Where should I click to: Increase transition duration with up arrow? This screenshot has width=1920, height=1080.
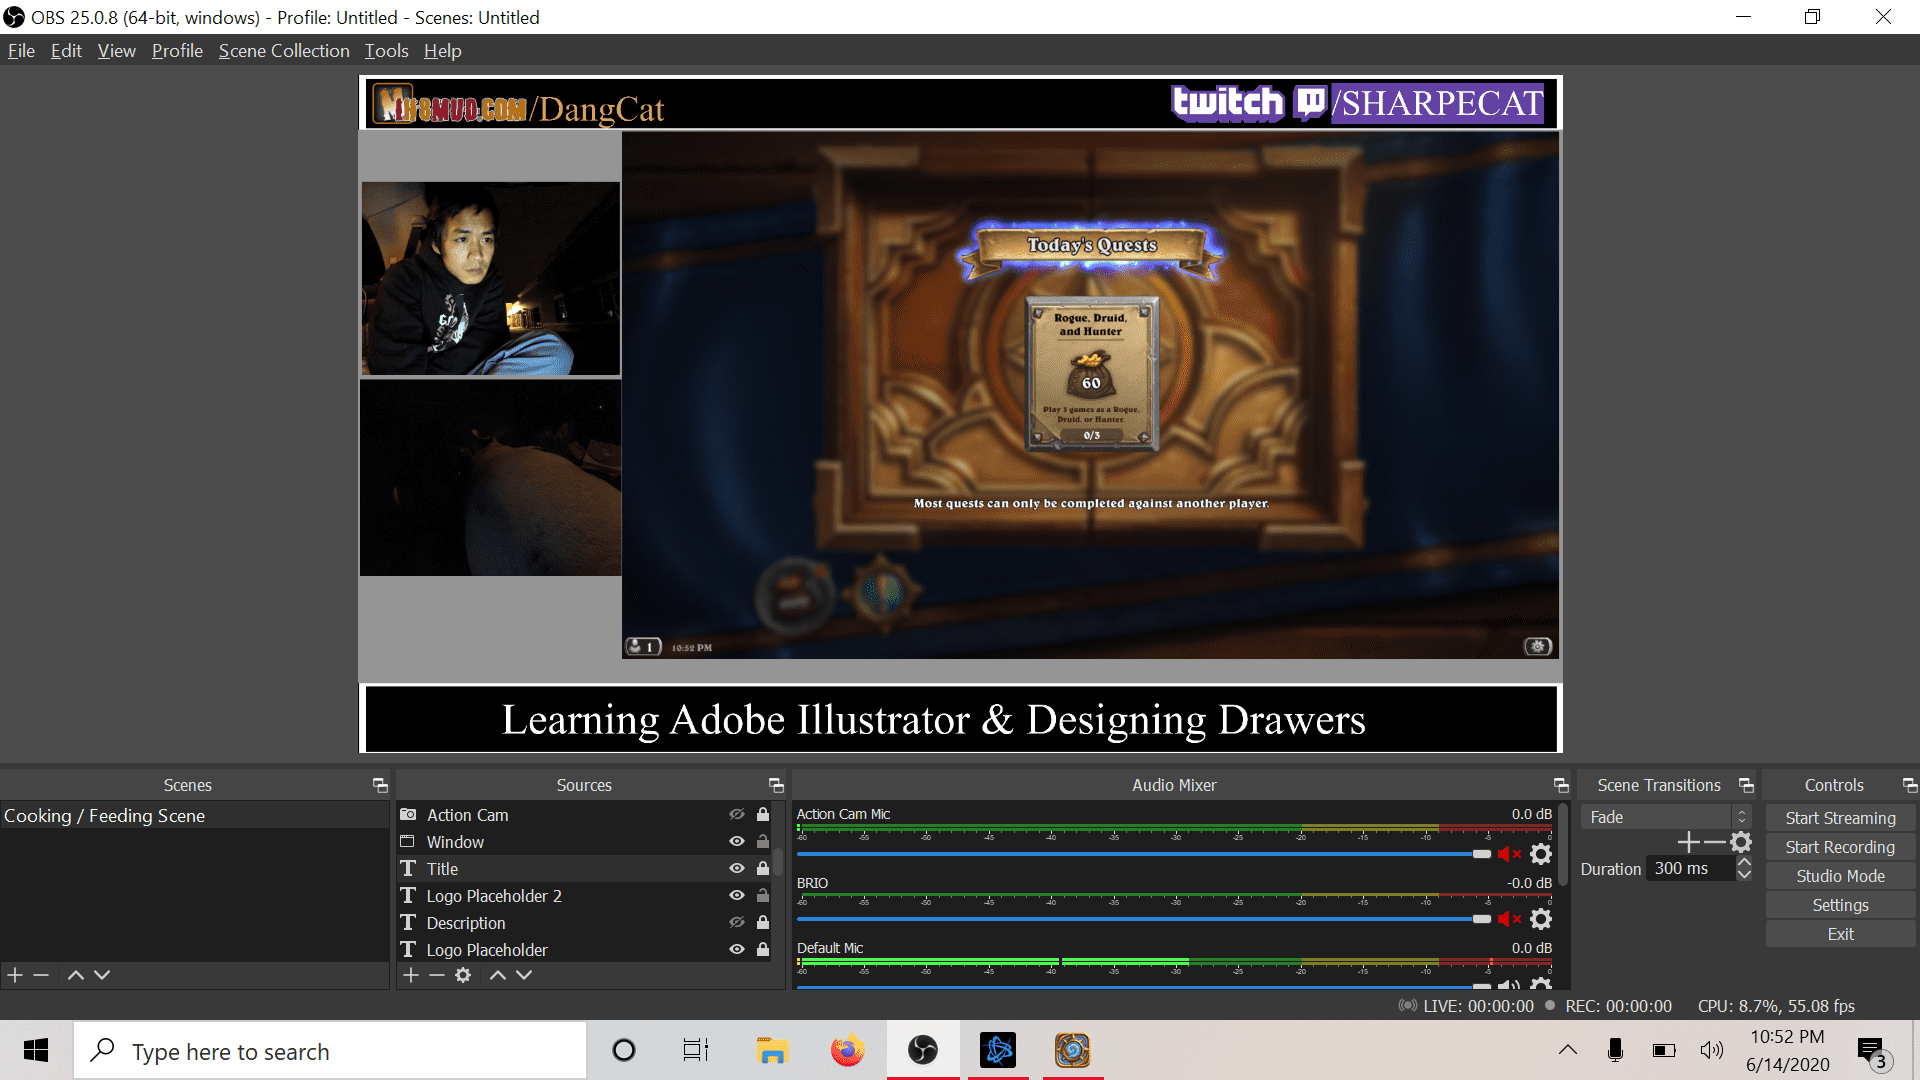[1744, 862]
